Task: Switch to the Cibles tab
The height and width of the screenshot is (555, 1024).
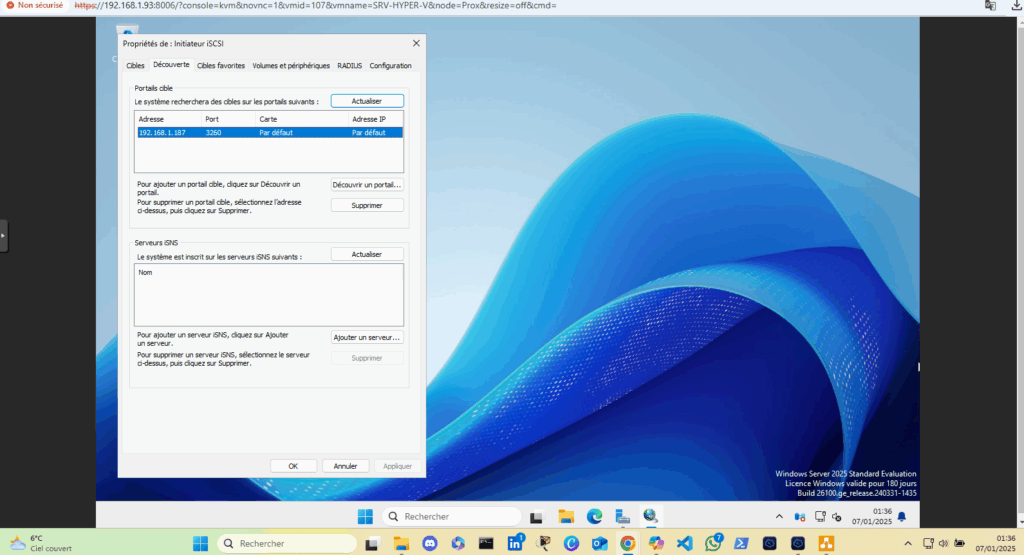Action: pos(135,65)
